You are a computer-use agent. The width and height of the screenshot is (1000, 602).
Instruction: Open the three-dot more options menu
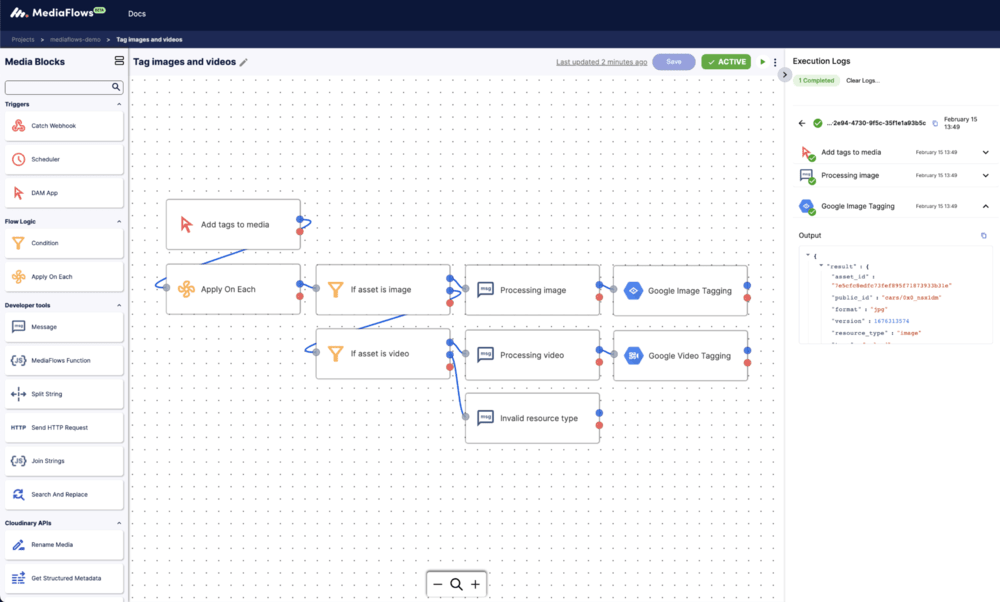point(775,62)
